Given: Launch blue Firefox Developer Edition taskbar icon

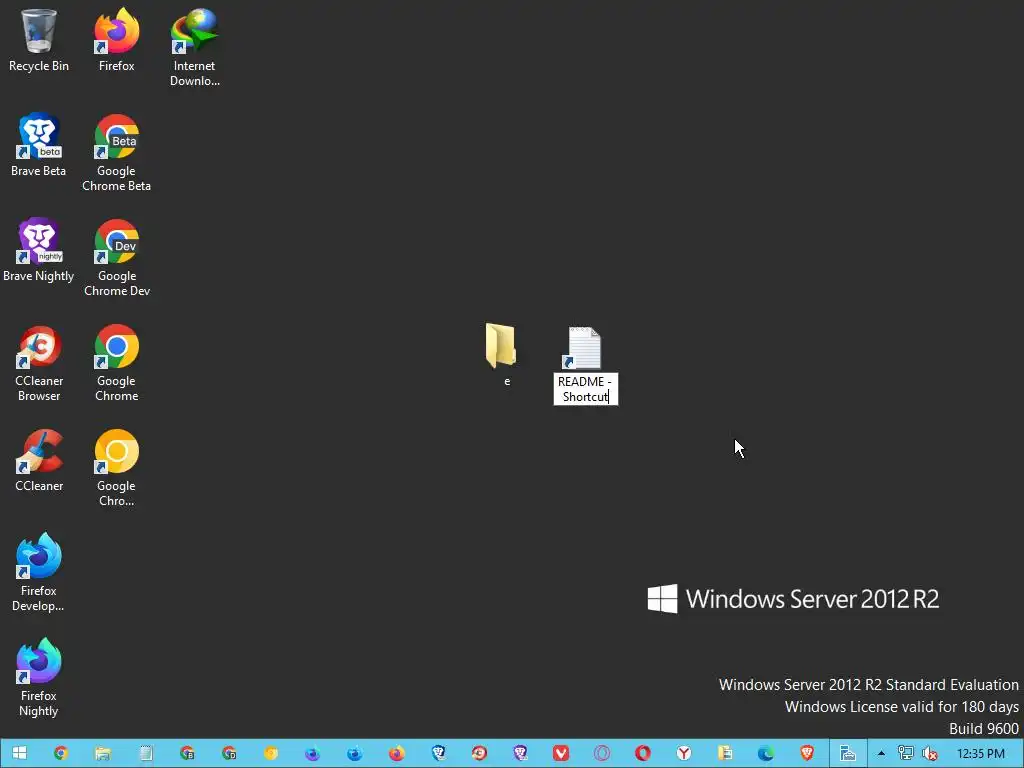Looking at the screenshot, I should (355, 754).
